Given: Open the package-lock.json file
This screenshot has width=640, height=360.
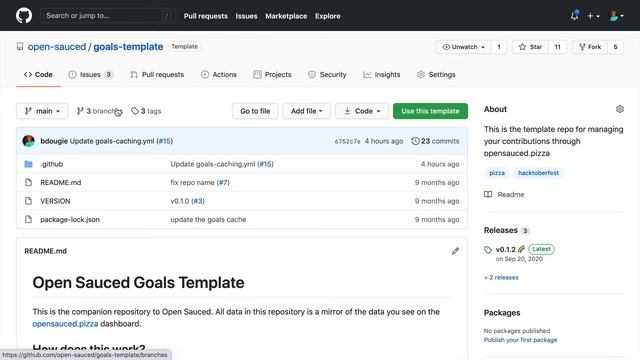Looking at the screenshot, I should click(x=70, y=220).
